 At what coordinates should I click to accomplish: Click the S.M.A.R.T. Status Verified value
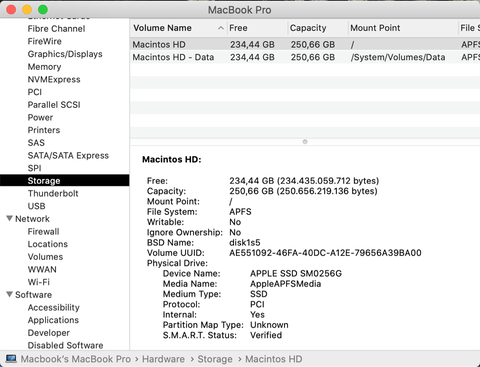pos(266,335)
